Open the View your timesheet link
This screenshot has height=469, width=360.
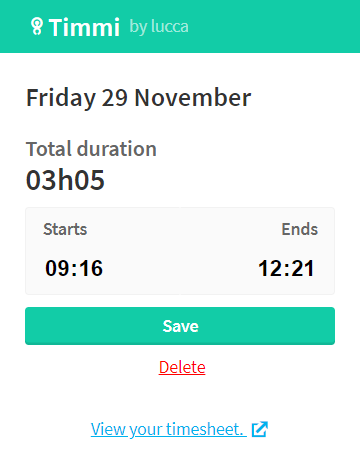point(169,429)
